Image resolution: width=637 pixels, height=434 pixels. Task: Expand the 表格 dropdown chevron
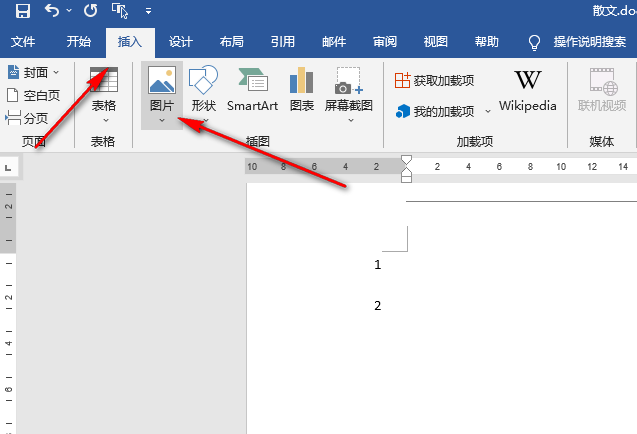click(x=106, y=120)
